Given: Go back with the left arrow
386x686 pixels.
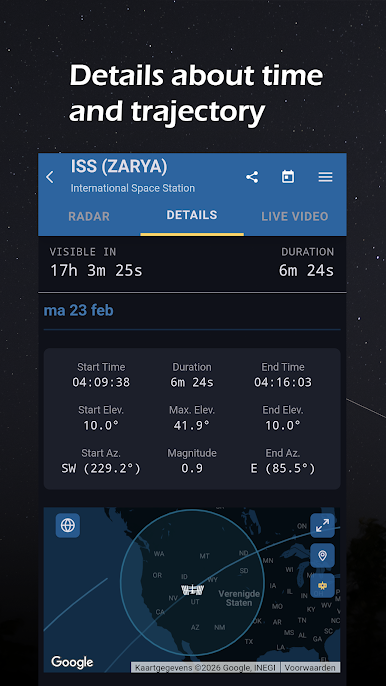Looking at the screenshot, I should point(50,177).
